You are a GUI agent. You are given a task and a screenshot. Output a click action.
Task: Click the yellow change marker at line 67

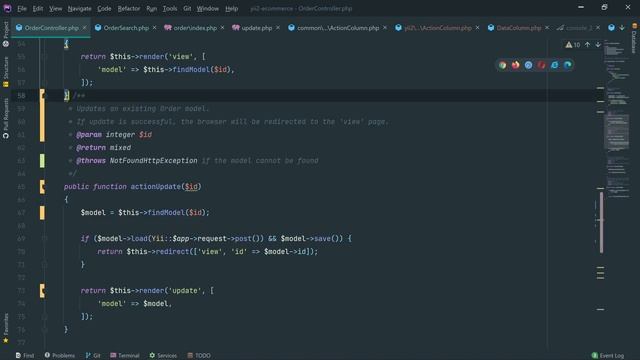point(42,213)
